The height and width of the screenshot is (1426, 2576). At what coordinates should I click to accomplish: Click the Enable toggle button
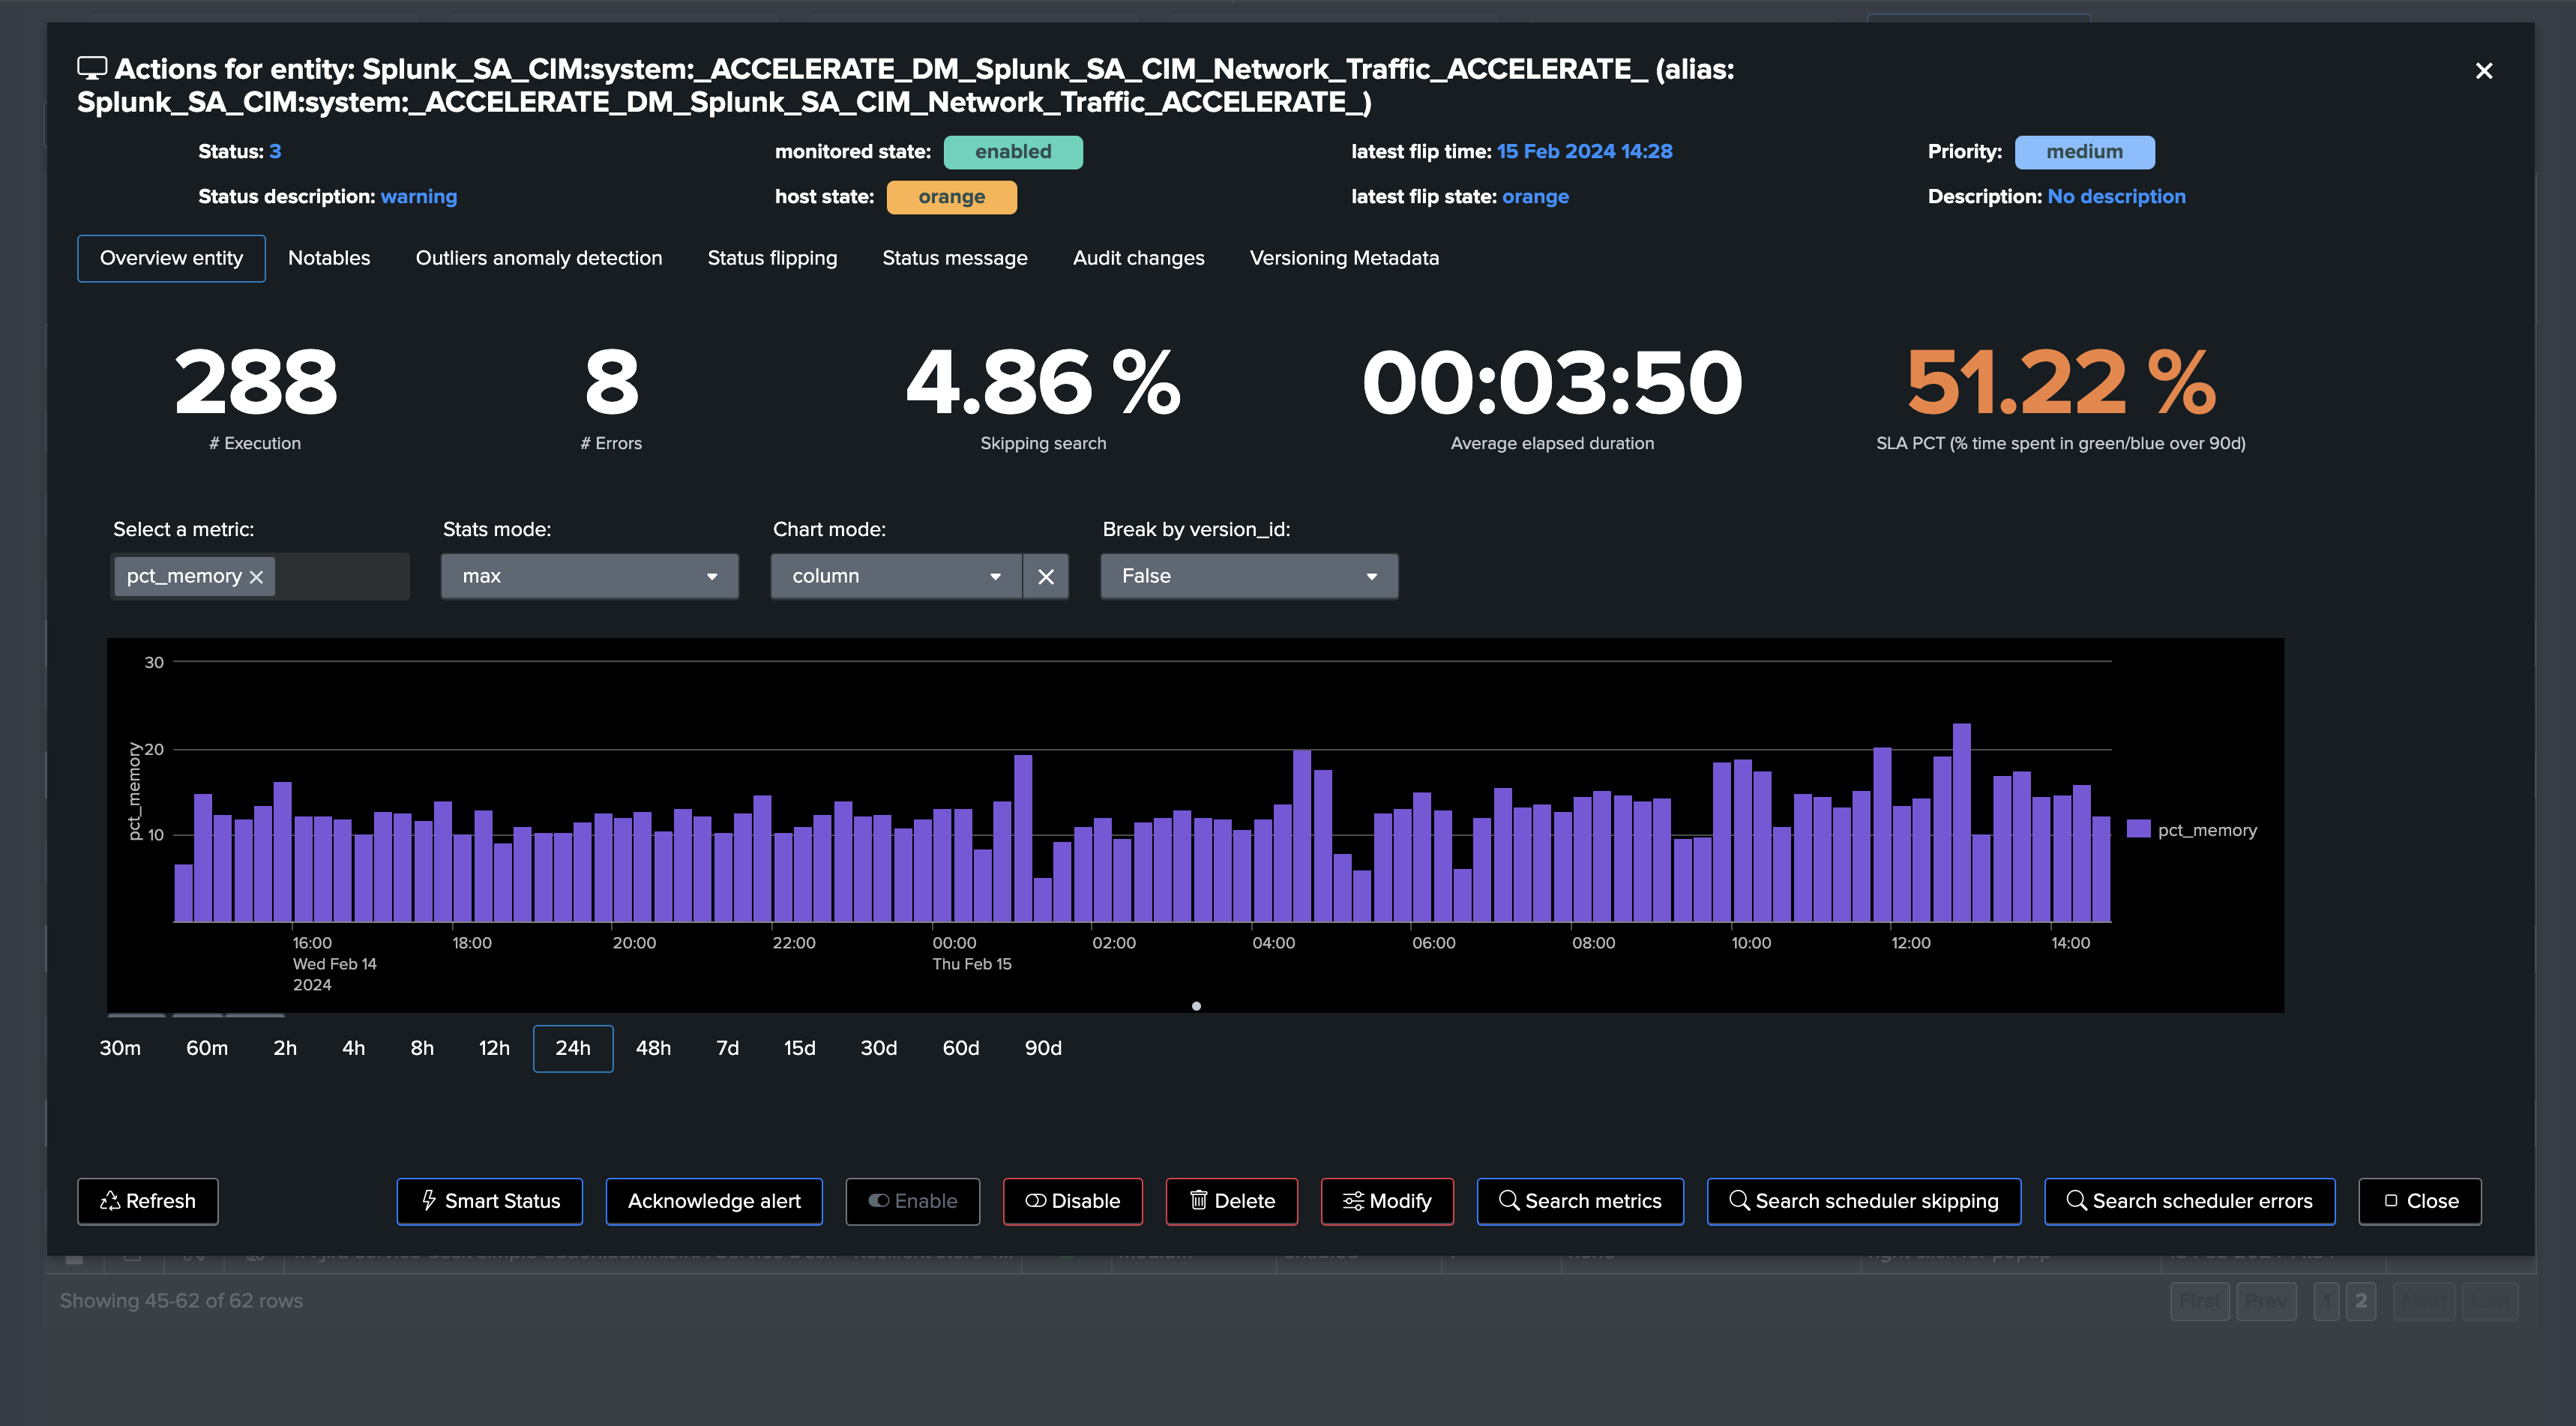pyautogui.click(x=912, y=1201)
